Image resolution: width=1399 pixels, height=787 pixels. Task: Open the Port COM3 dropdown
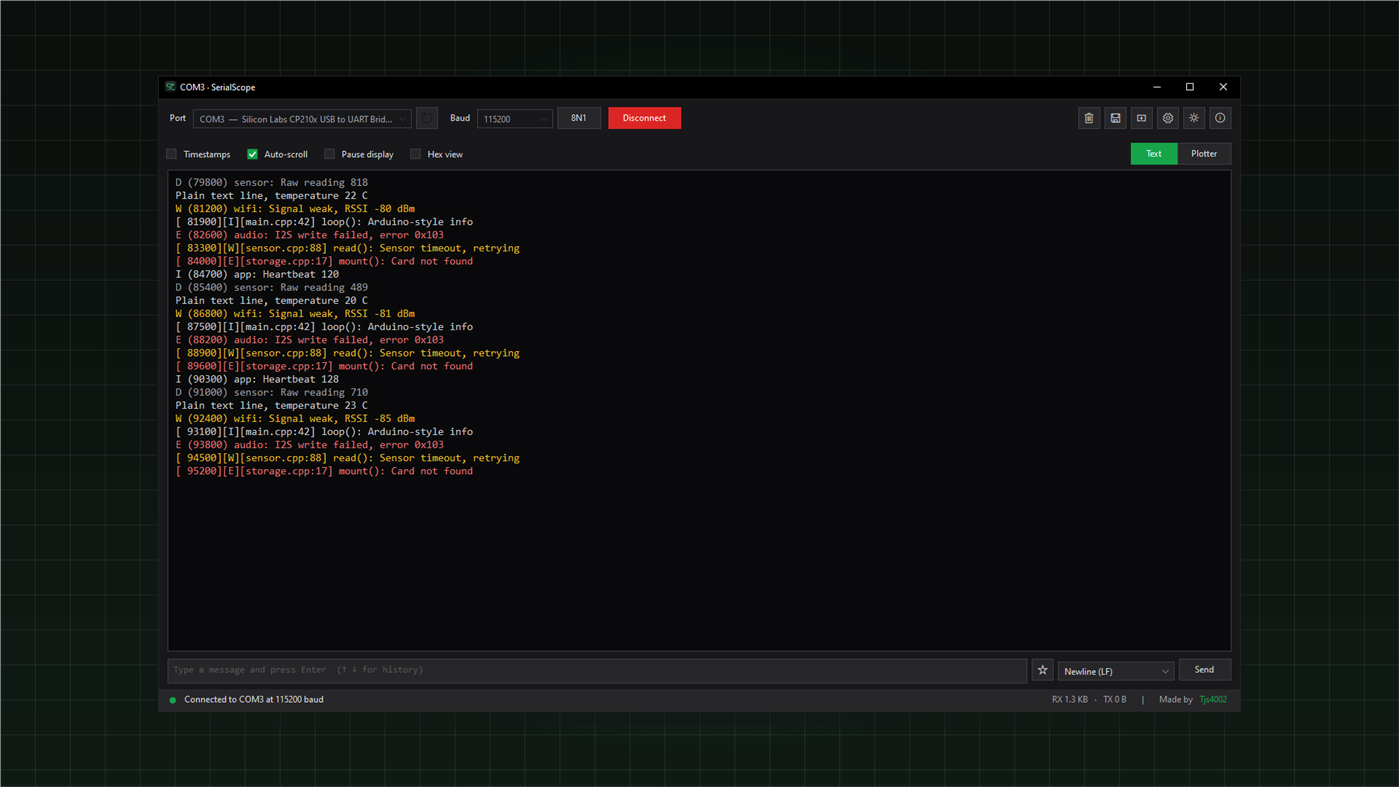click(x=302, y=118)
